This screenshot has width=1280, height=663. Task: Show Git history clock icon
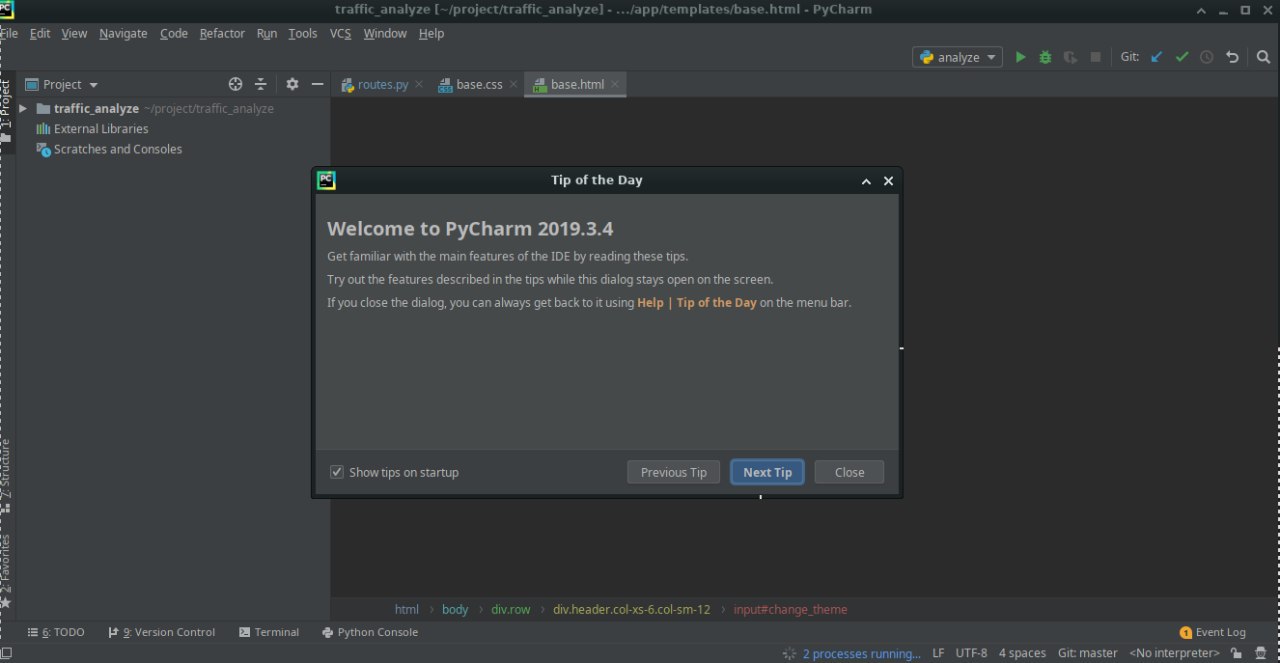(x=1207, y=57)
